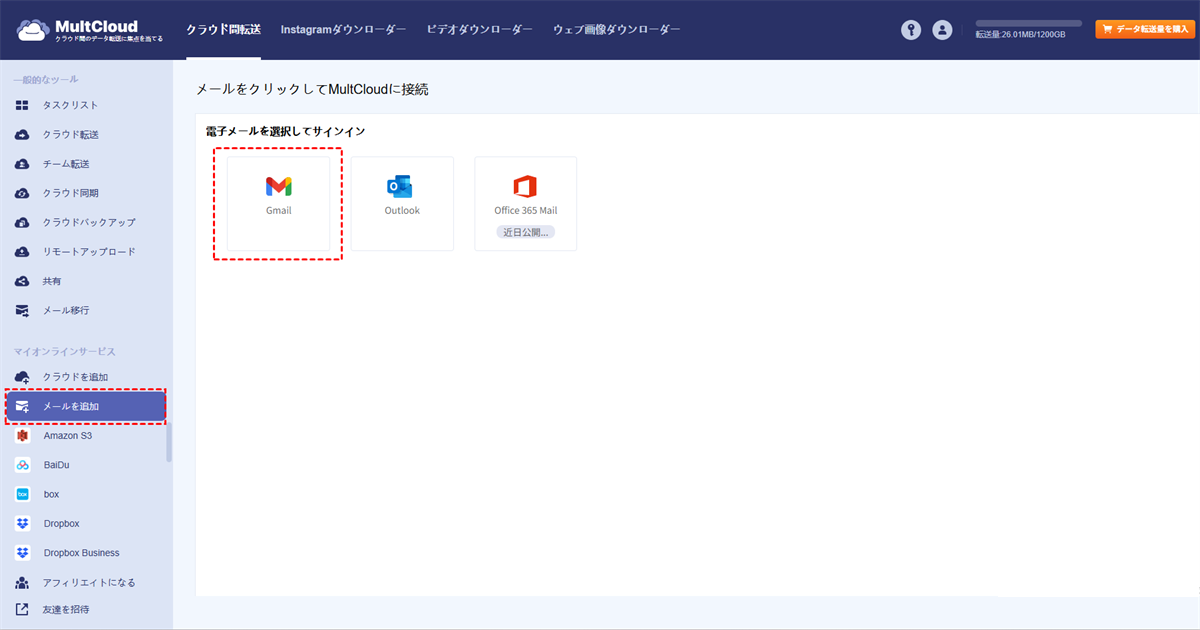Click the 共有 share icon
1200x630 pixels.
(22, 281)
